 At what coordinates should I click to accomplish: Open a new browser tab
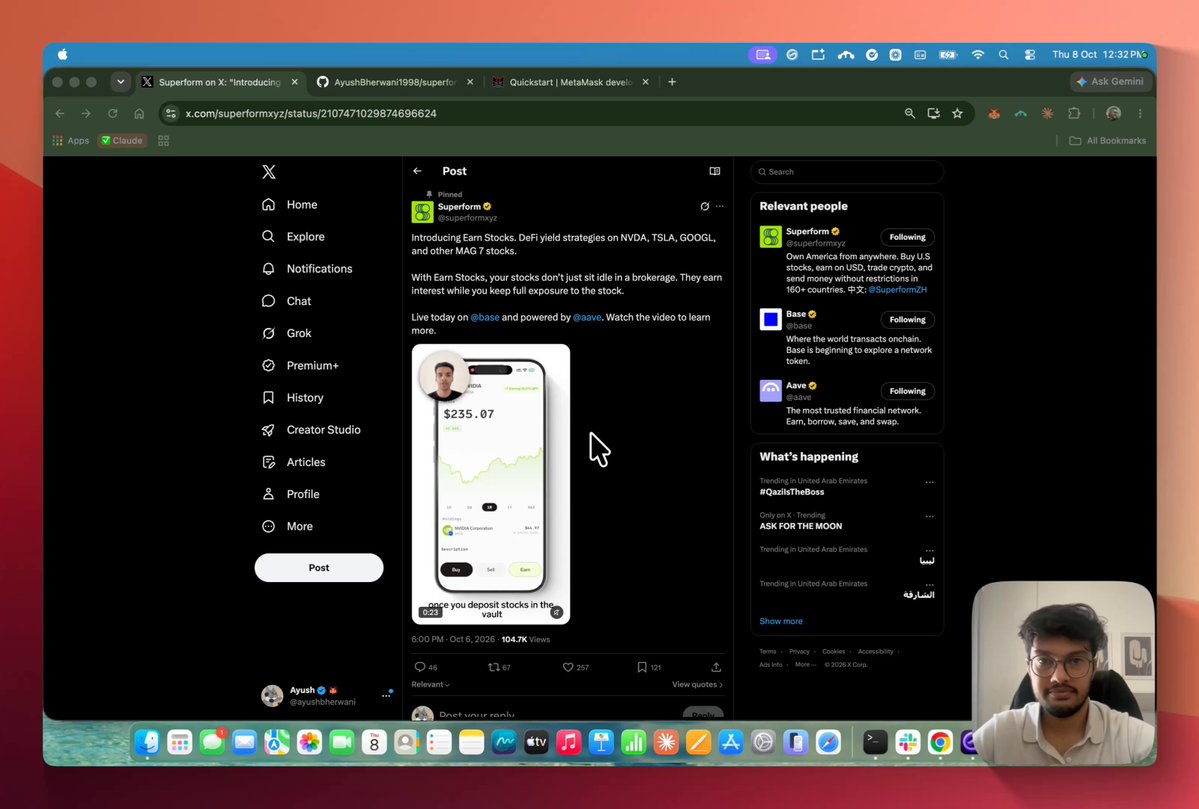(672, 82)
